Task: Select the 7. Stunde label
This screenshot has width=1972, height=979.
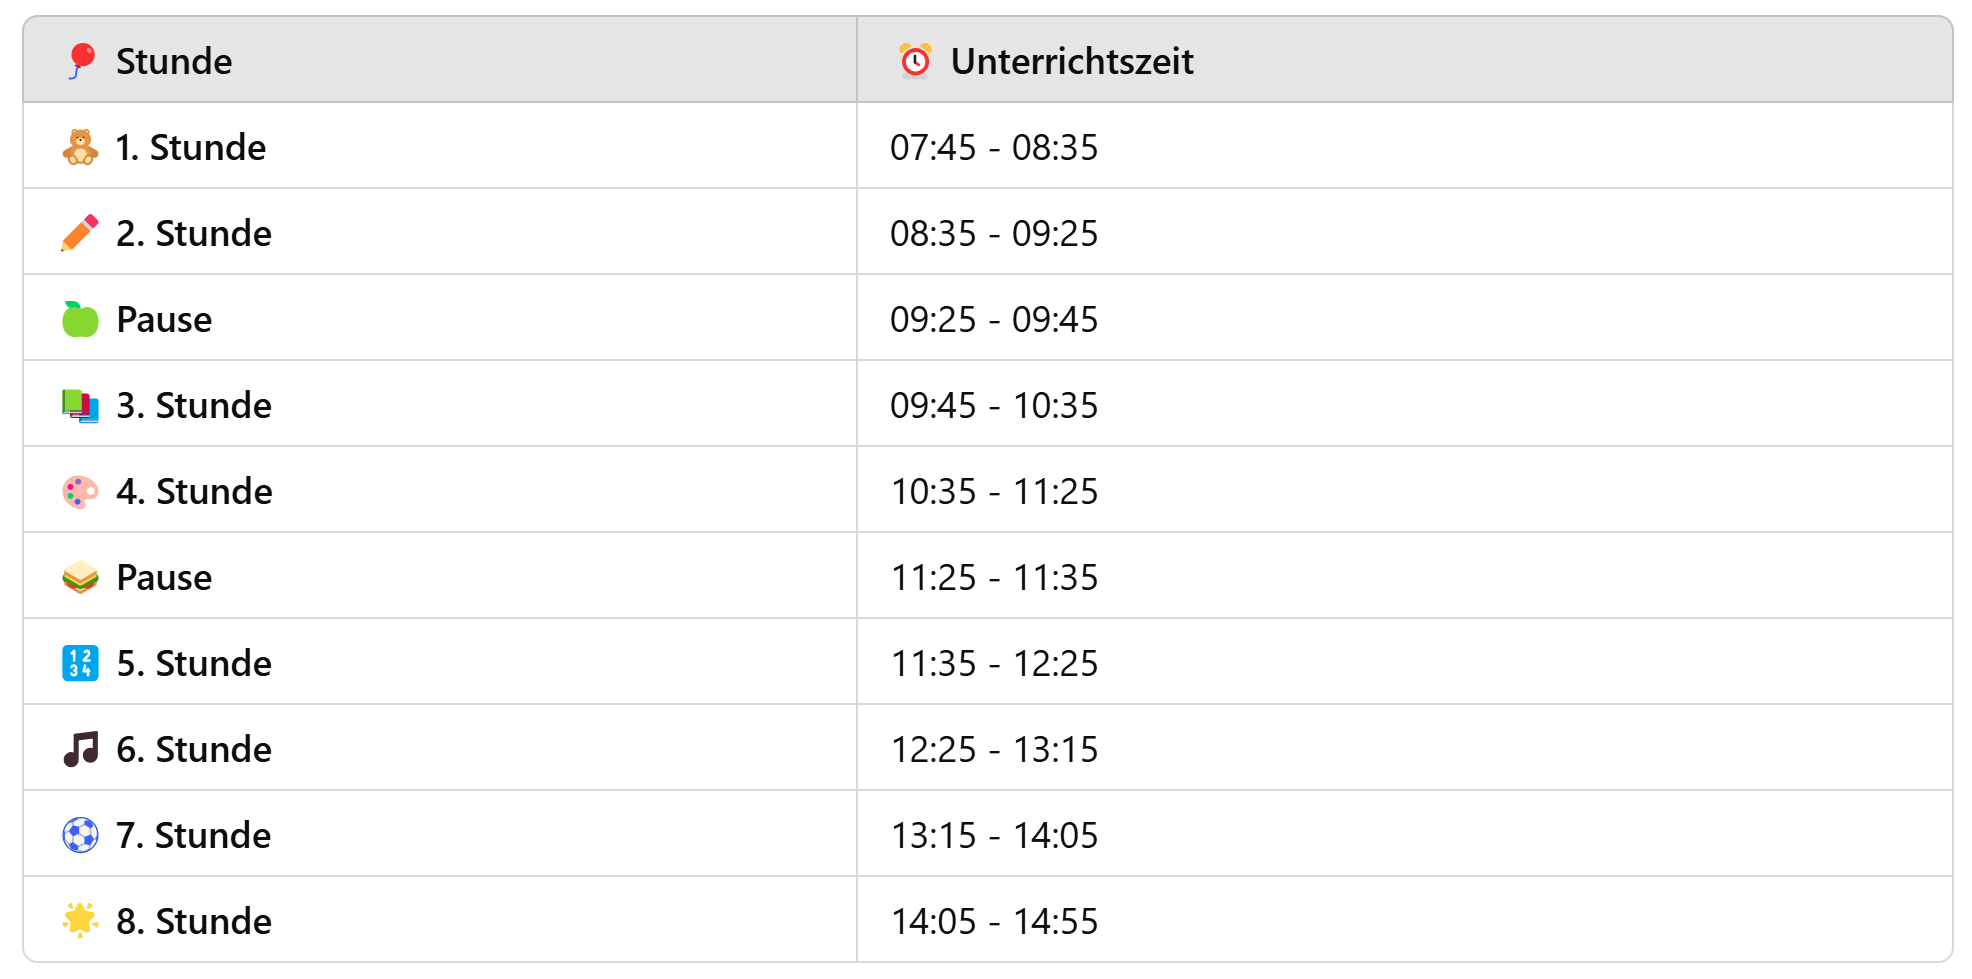Action: pyautogui.click(x=193, y=835)
